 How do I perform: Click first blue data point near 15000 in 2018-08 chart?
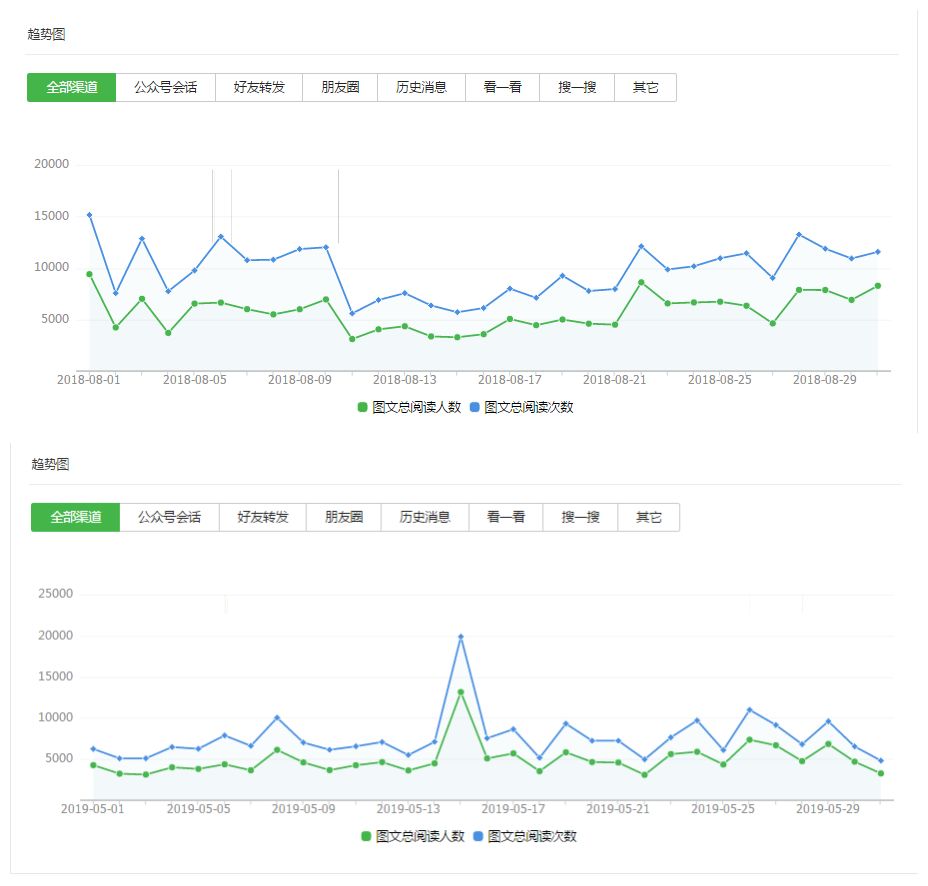coord(89,215)
